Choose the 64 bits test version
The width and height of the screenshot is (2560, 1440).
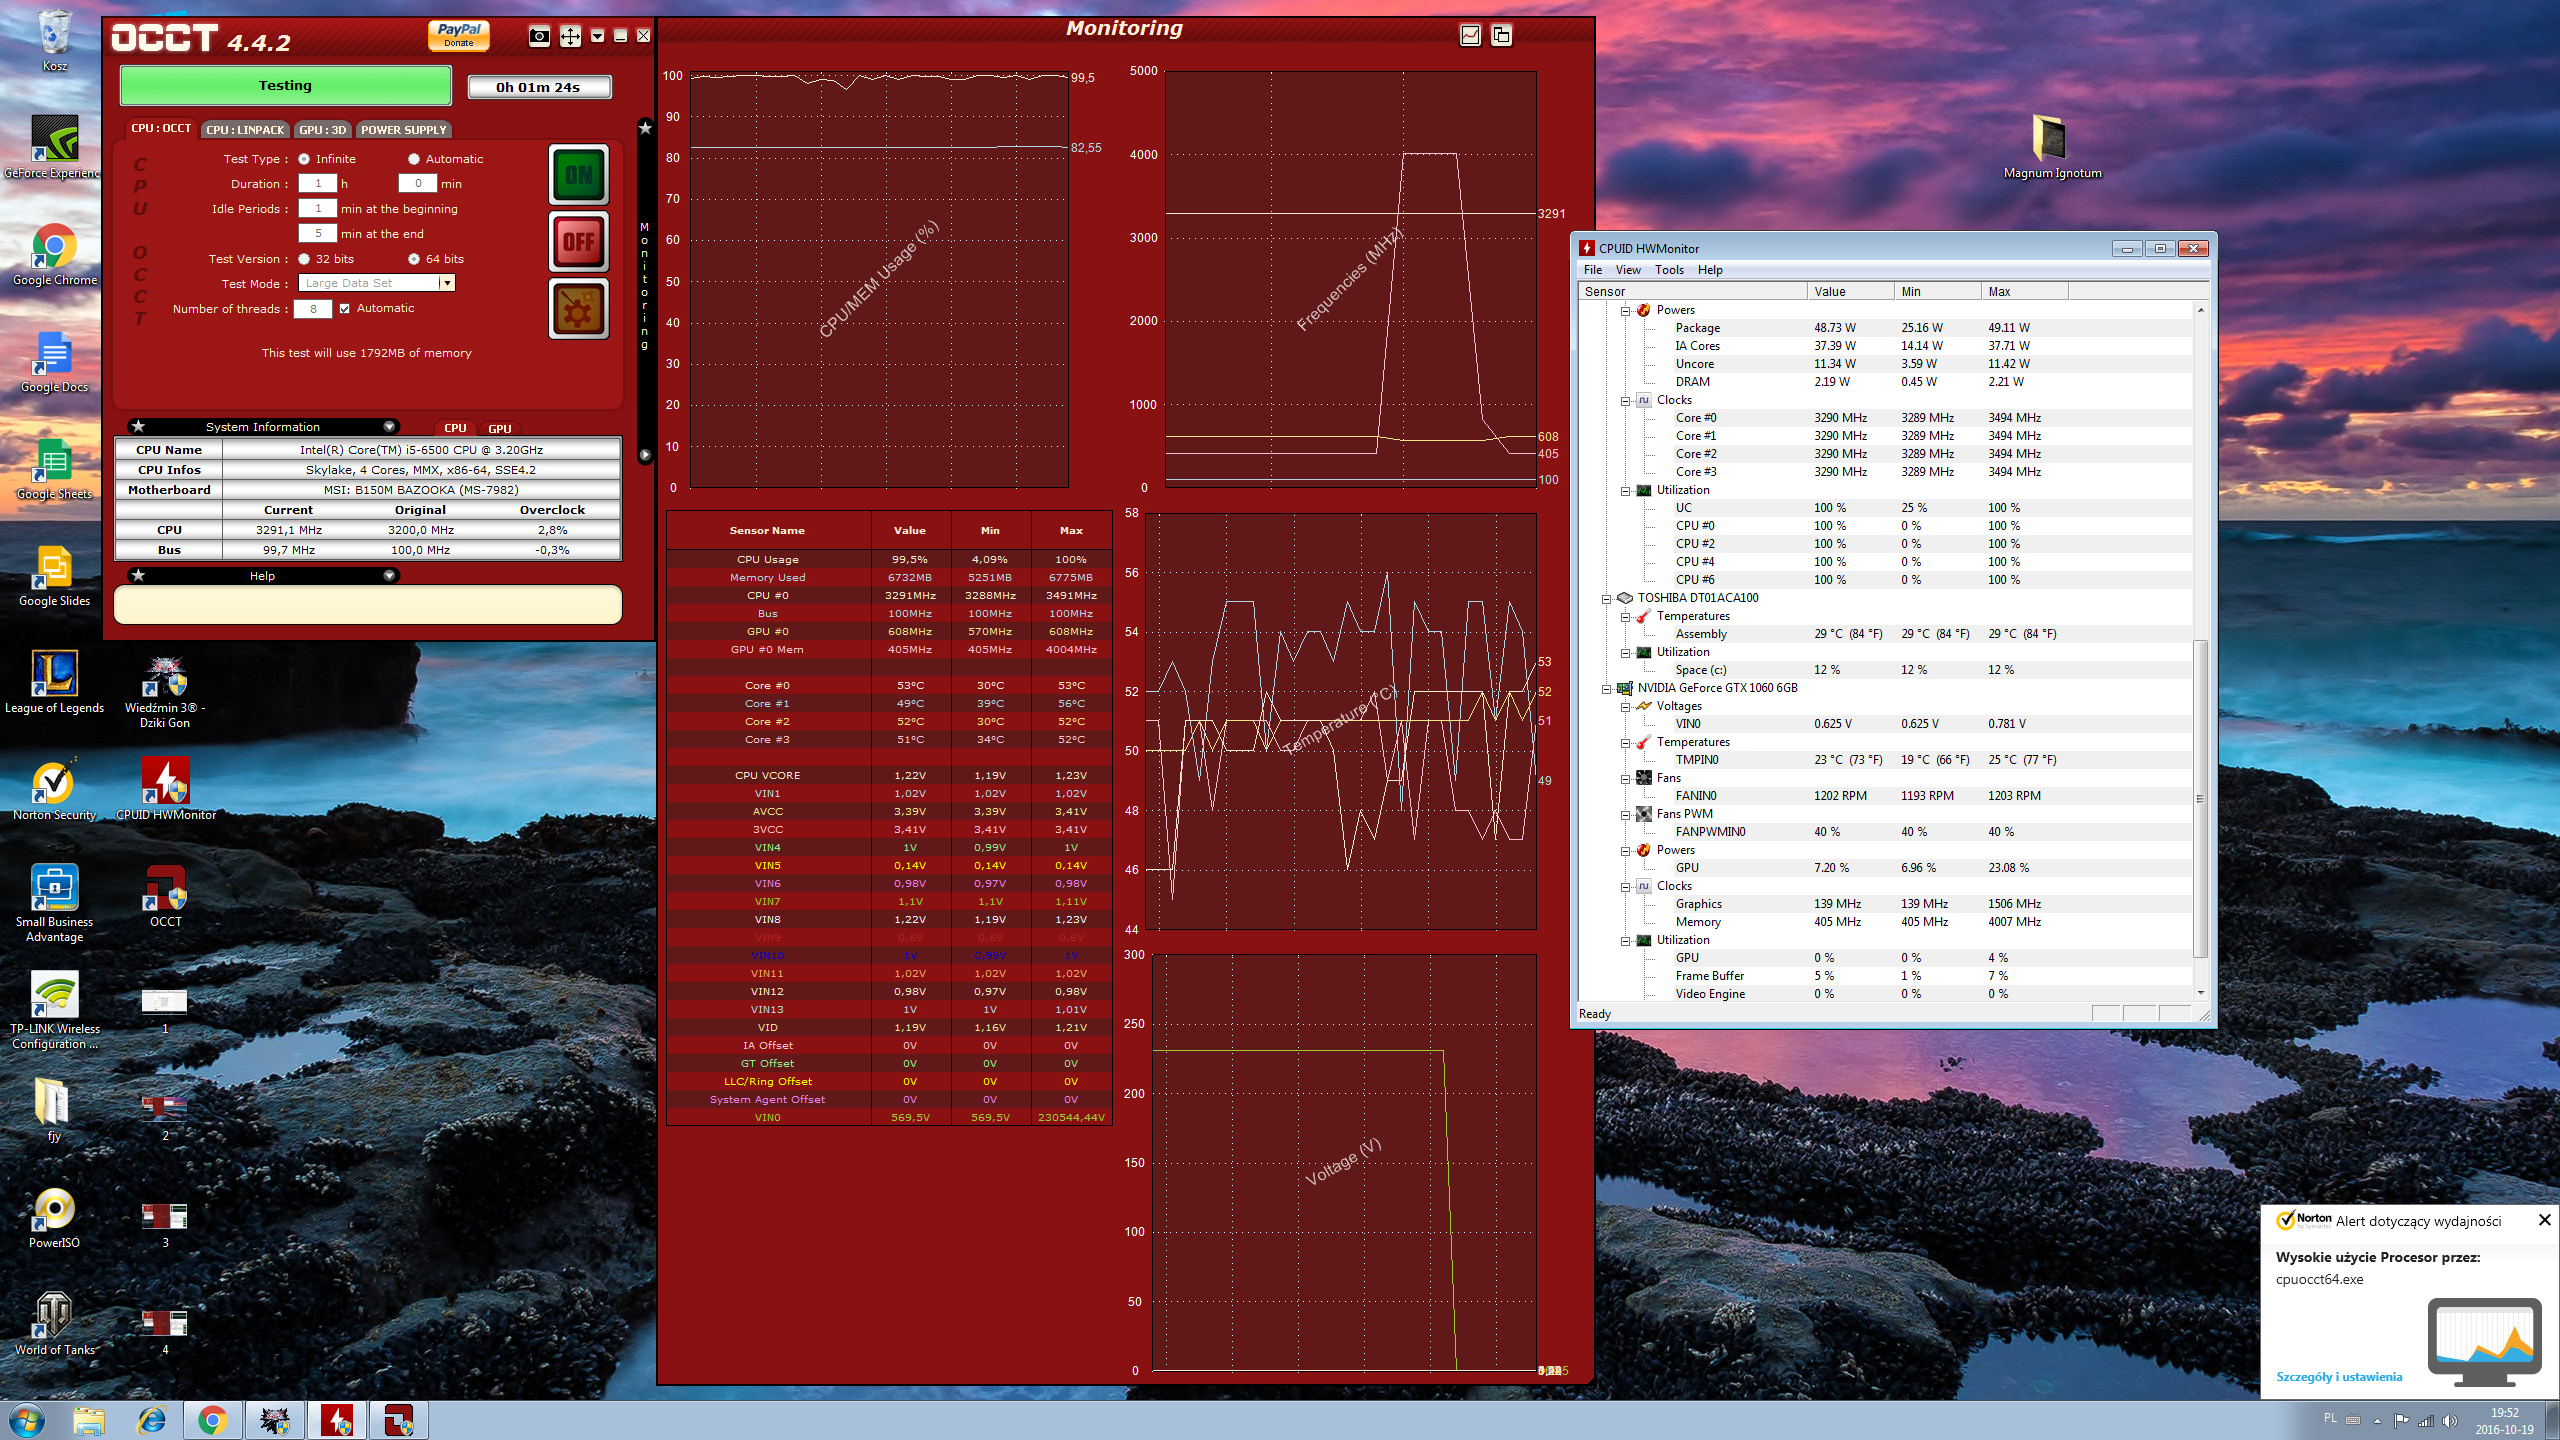pyautogui.click(x=413, y=259)
